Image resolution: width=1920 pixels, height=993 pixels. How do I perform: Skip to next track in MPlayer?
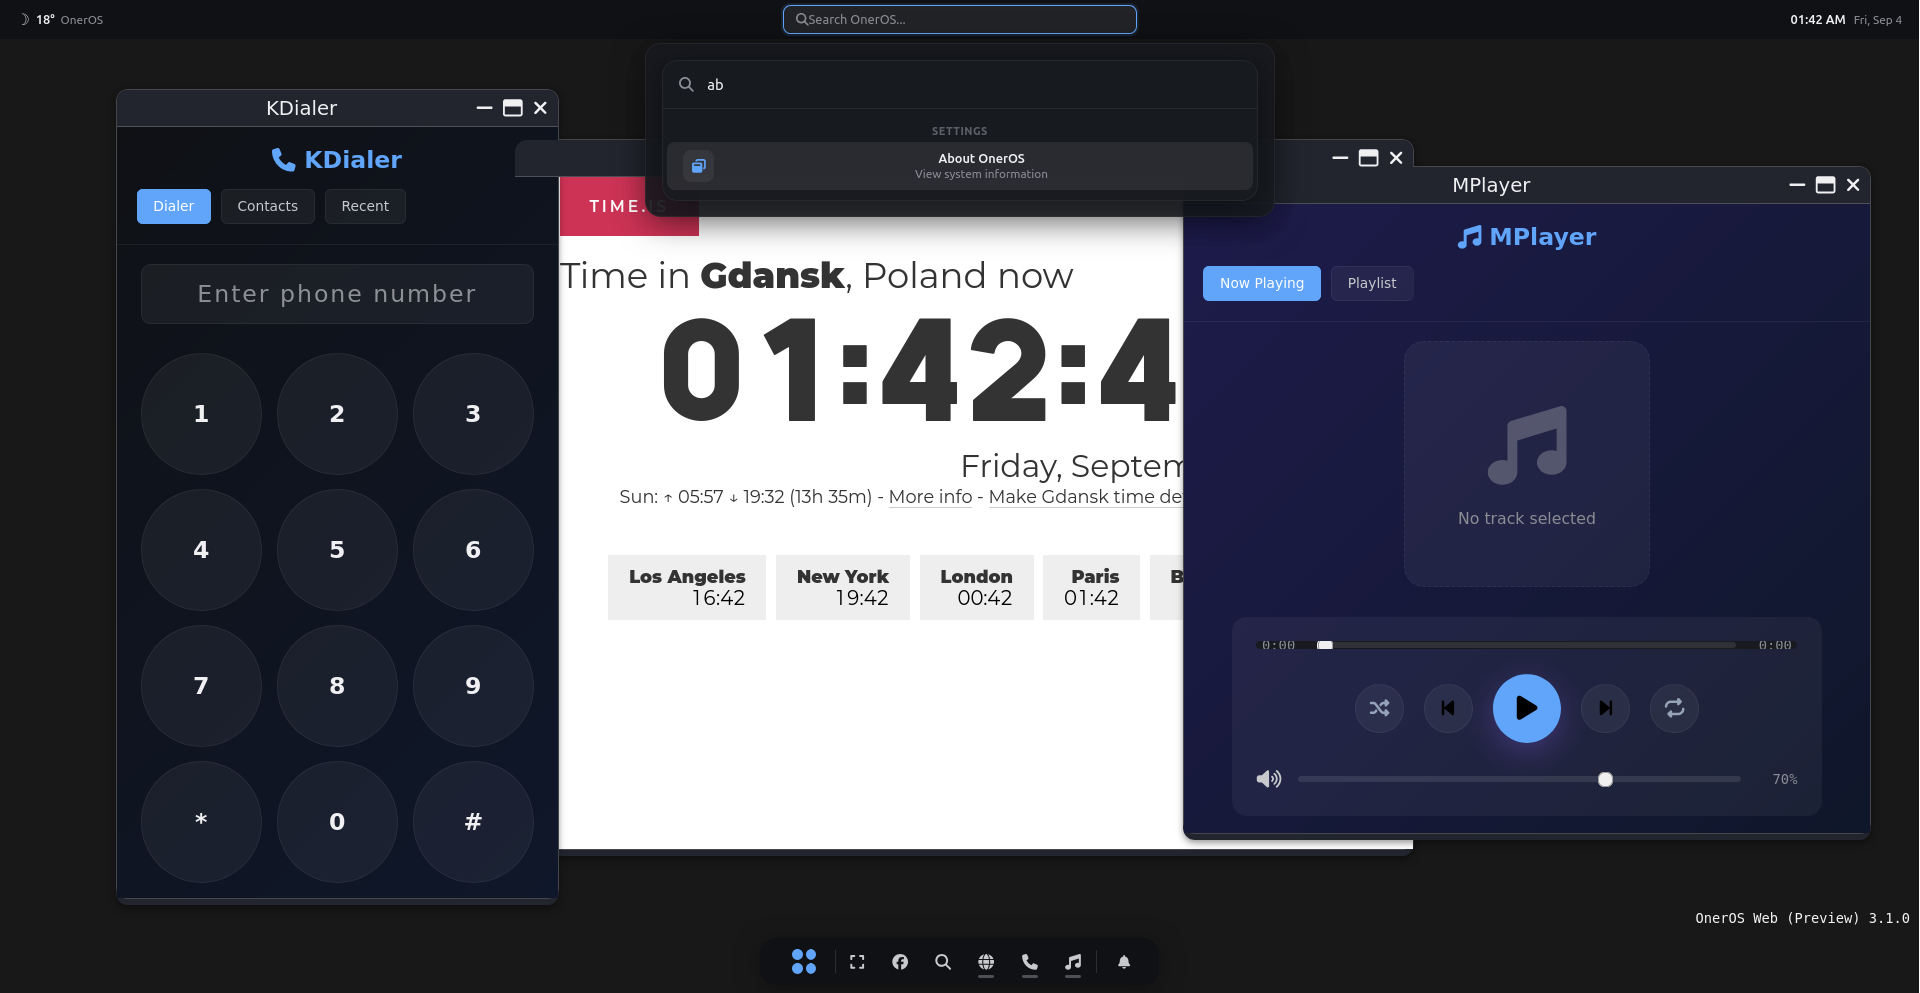coord(1606,708)
